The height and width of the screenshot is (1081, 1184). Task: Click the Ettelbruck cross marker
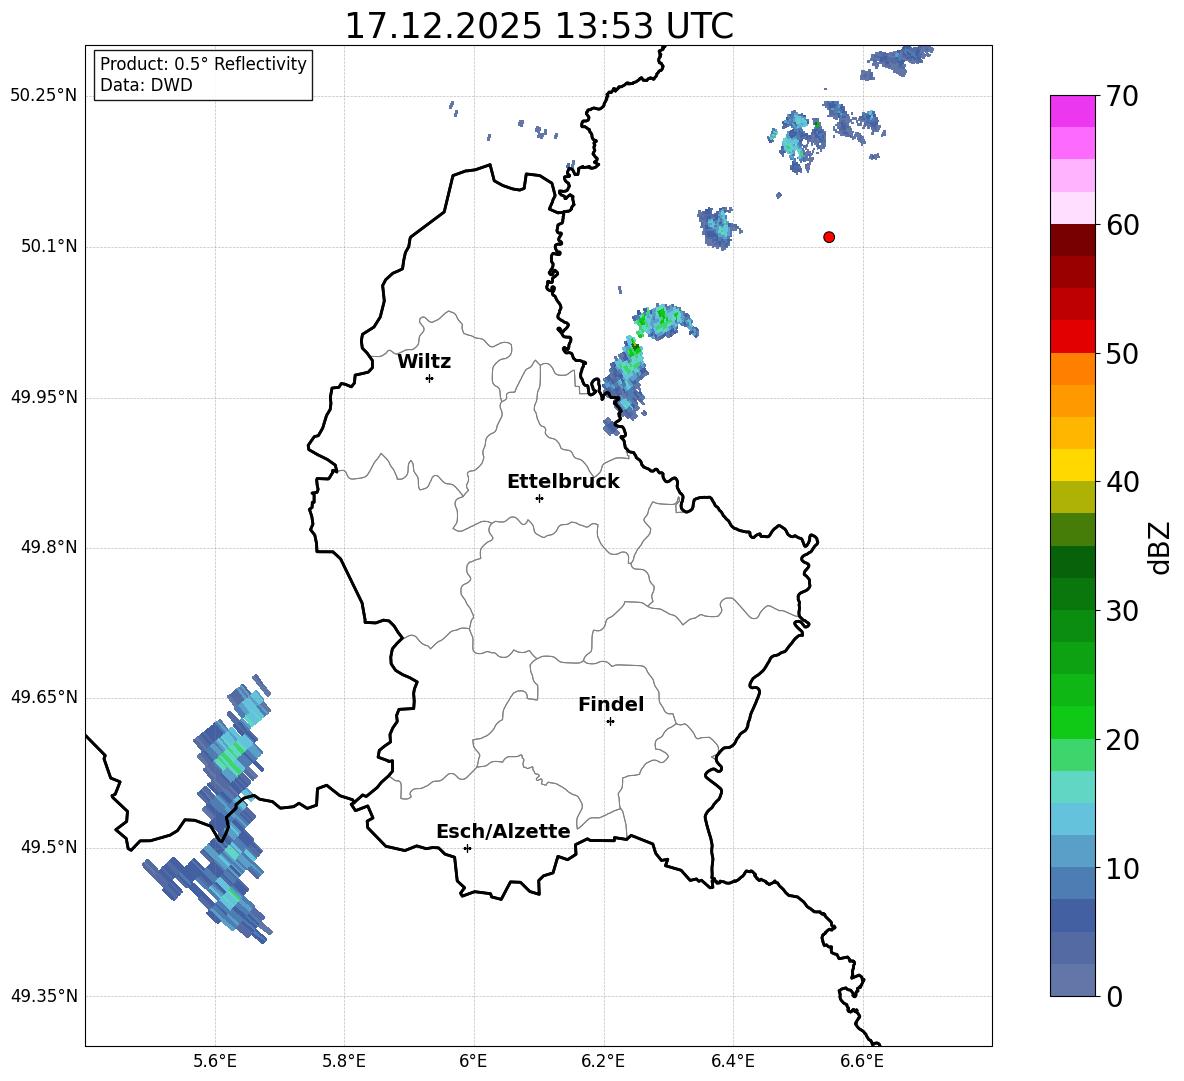539,498
